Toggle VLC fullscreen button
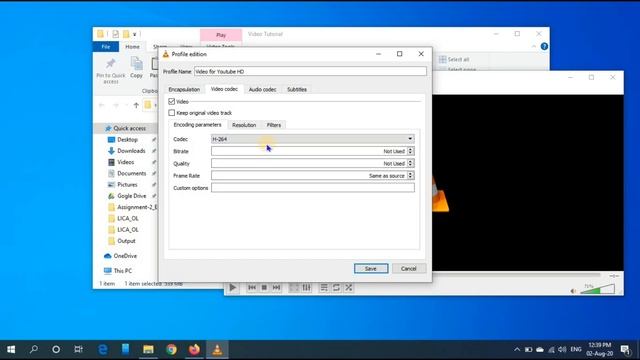Image resolution: width=640 pixels, height=360 pixels. coord(294,288)
